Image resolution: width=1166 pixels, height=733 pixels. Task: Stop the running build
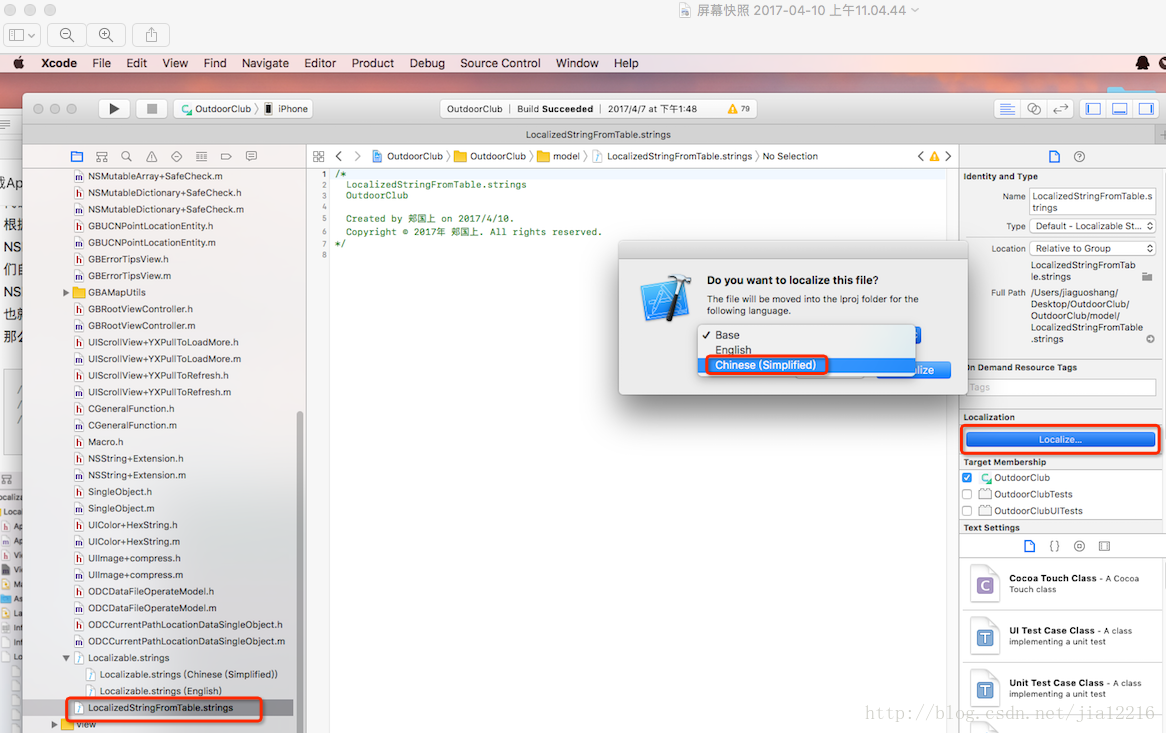point(152,109)
